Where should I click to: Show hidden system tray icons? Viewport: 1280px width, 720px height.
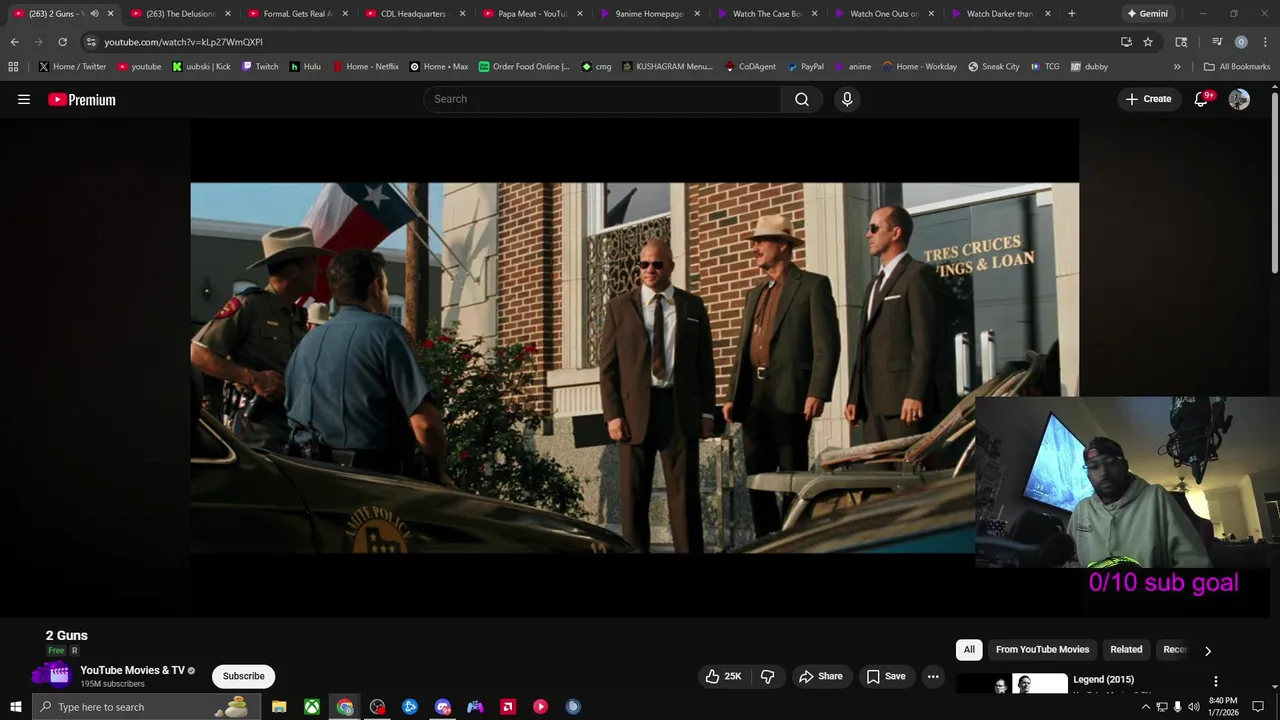pyautogui.click(x=1145, y=707)
